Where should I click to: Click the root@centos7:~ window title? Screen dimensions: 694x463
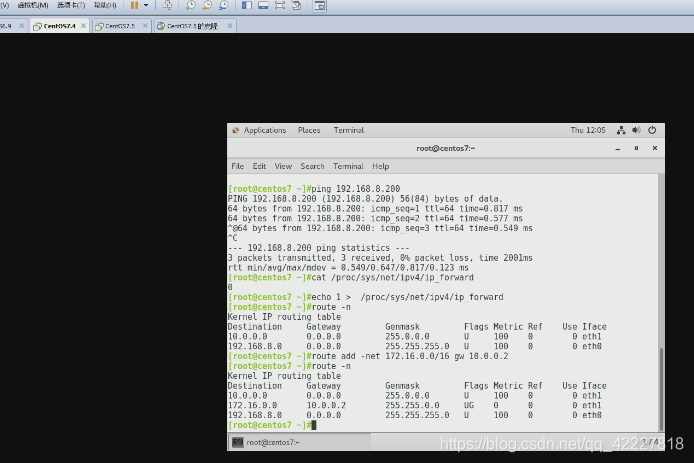pos(445,148)
